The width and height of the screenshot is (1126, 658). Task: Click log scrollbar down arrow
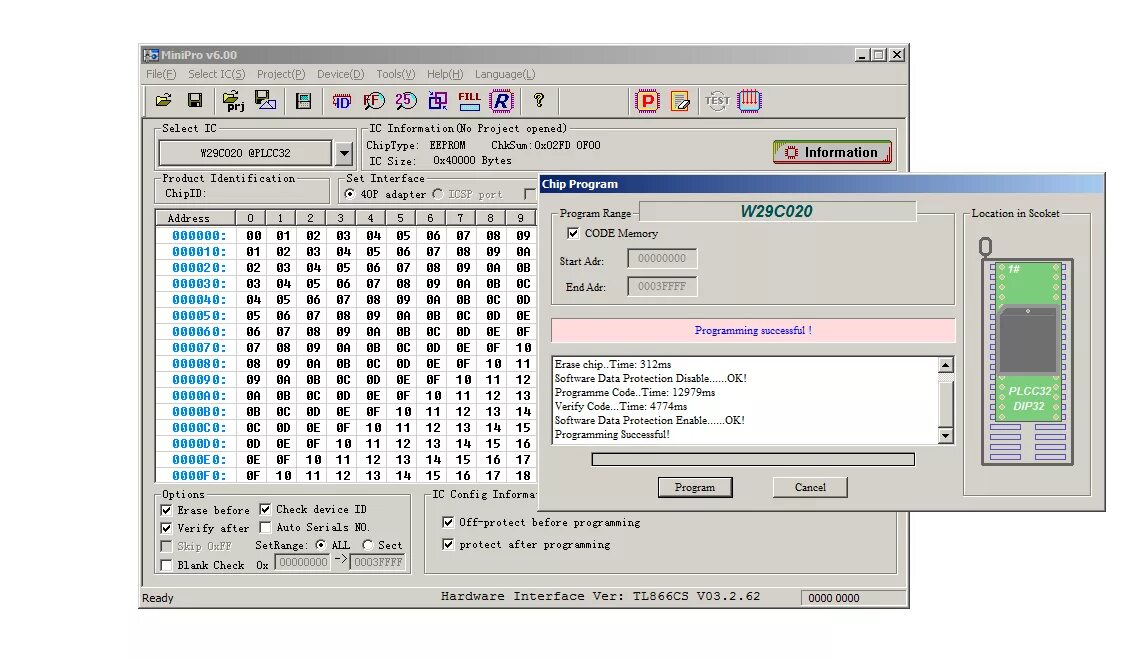946,435
